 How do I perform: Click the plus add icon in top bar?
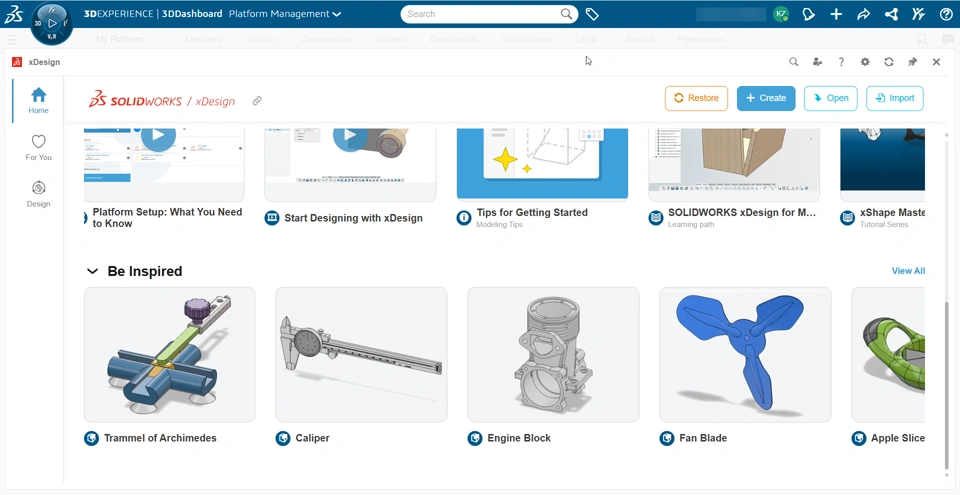click(836, 14)
